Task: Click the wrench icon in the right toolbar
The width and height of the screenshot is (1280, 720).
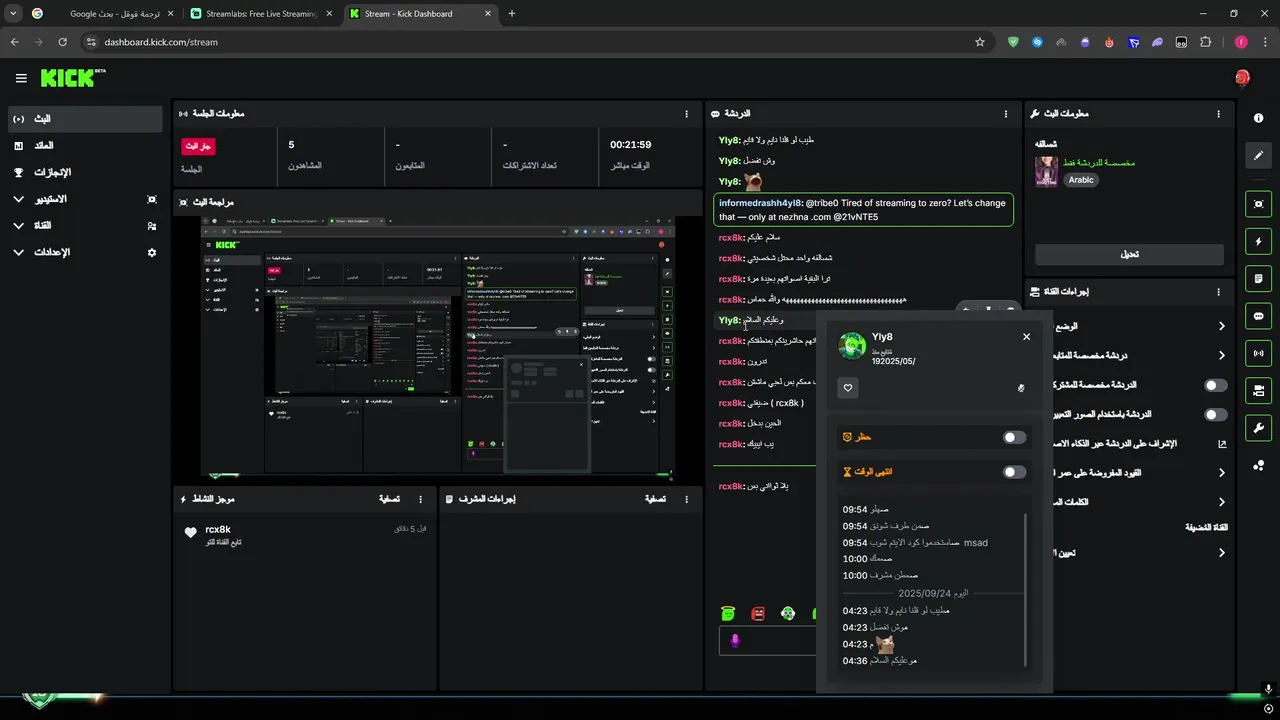Action: [x=1258, y=428]
